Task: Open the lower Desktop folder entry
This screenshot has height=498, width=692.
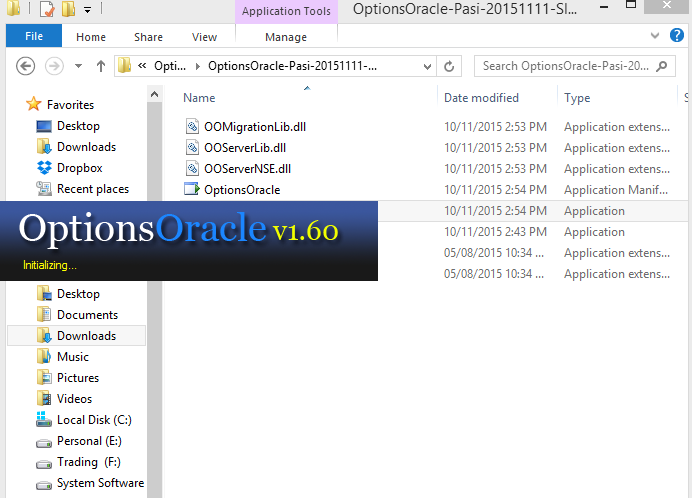Action: [x=78, y=294]
